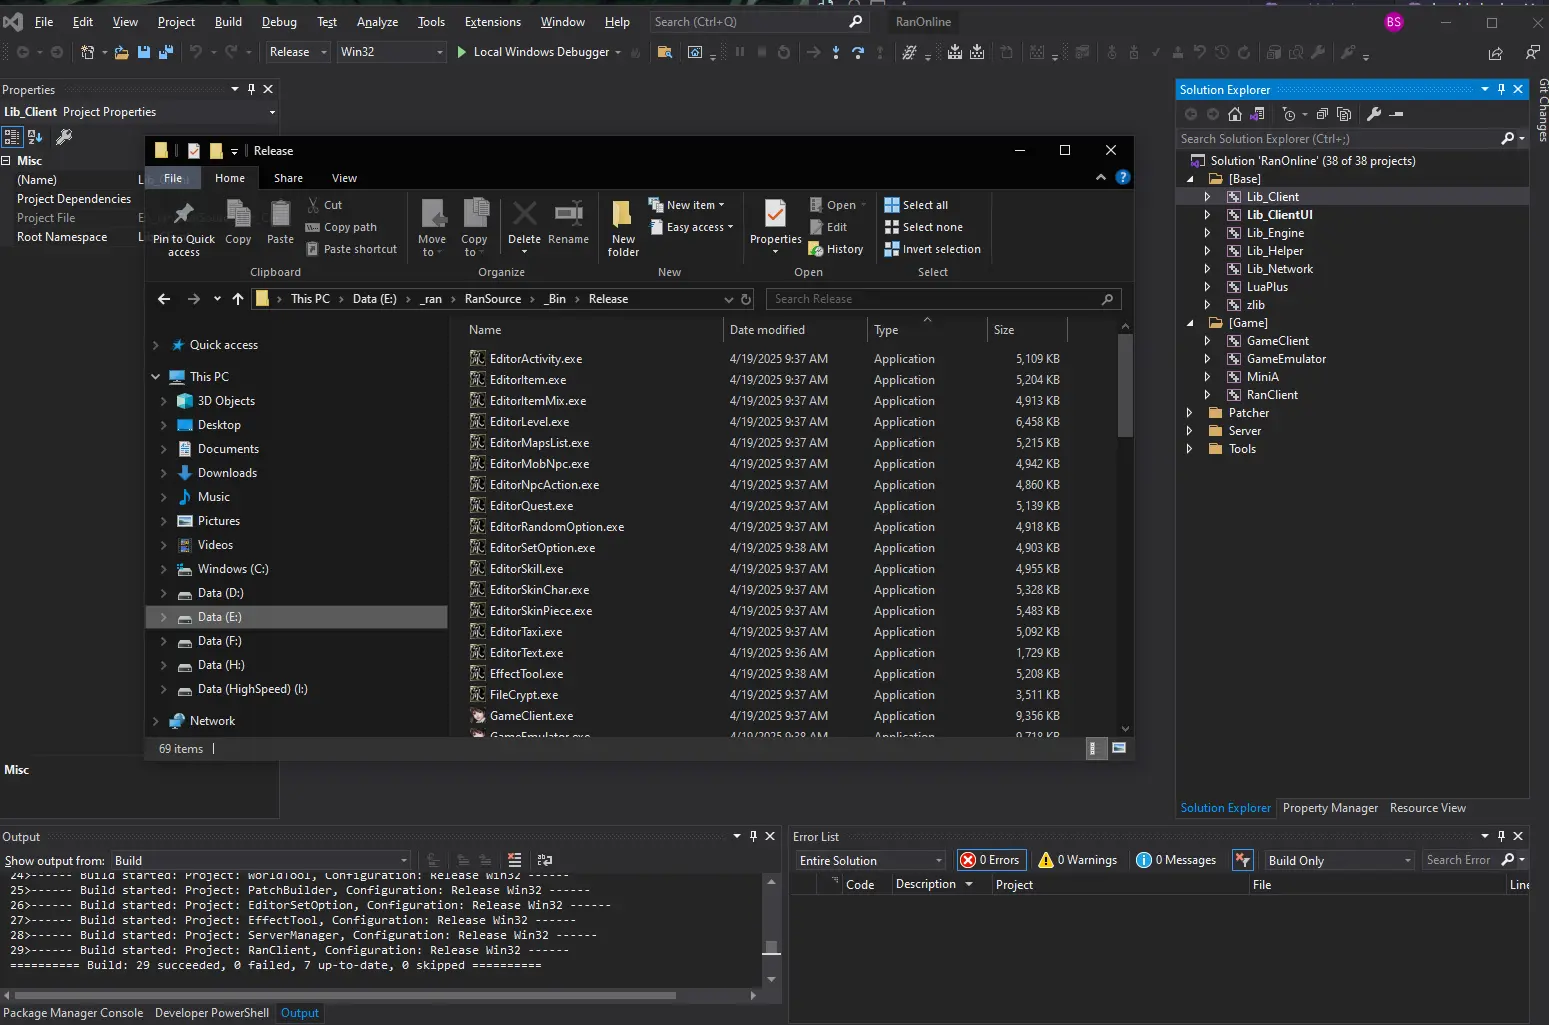Screen dimensions: 1549x1025
Task: Click the Step Over debug icon
Action: coord(858,52)
